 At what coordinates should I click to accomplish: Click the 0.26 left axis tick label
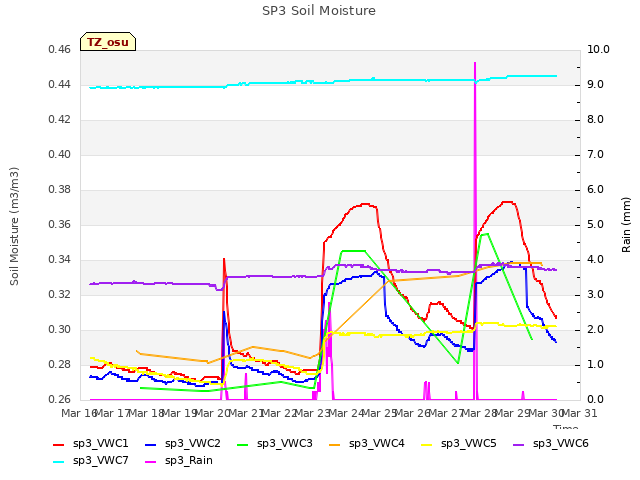point(60,400)
